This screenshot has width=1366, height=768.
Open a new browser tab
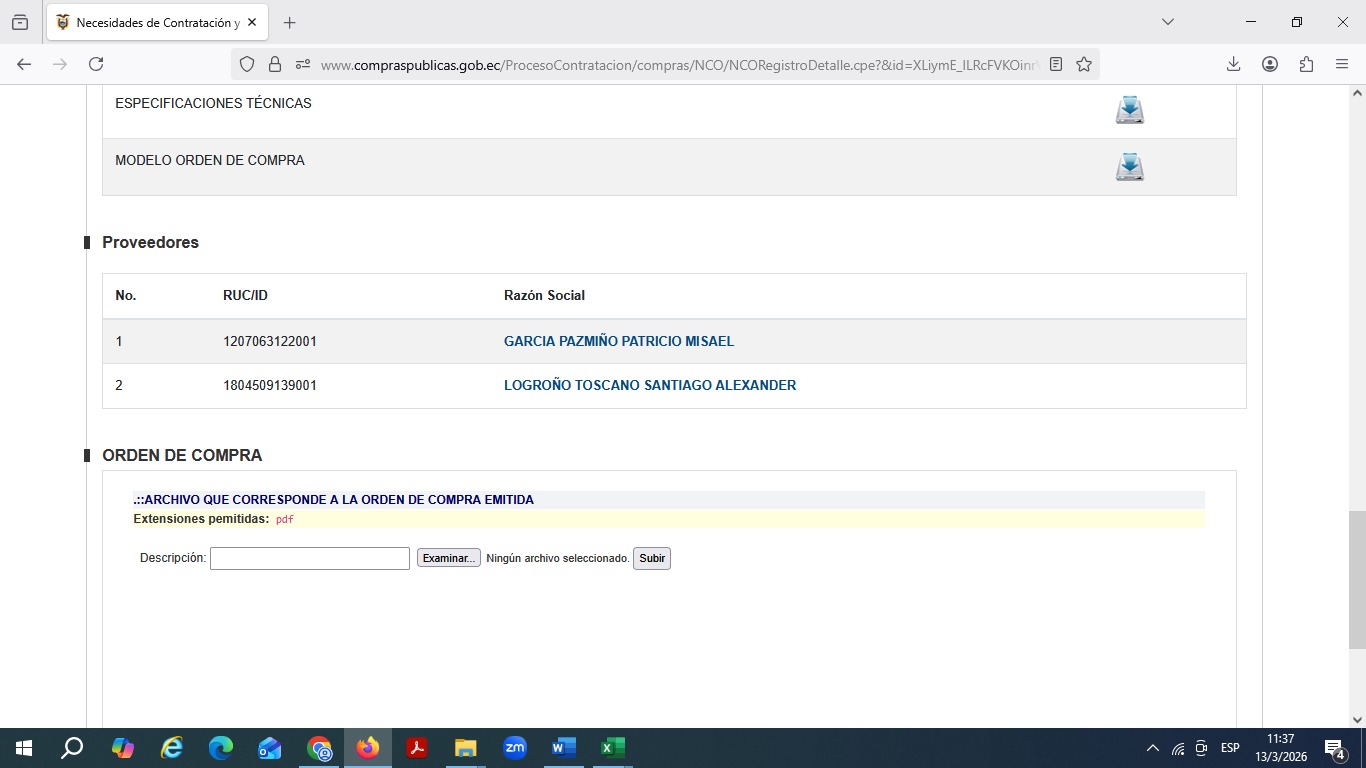click(x=289, y=22)
